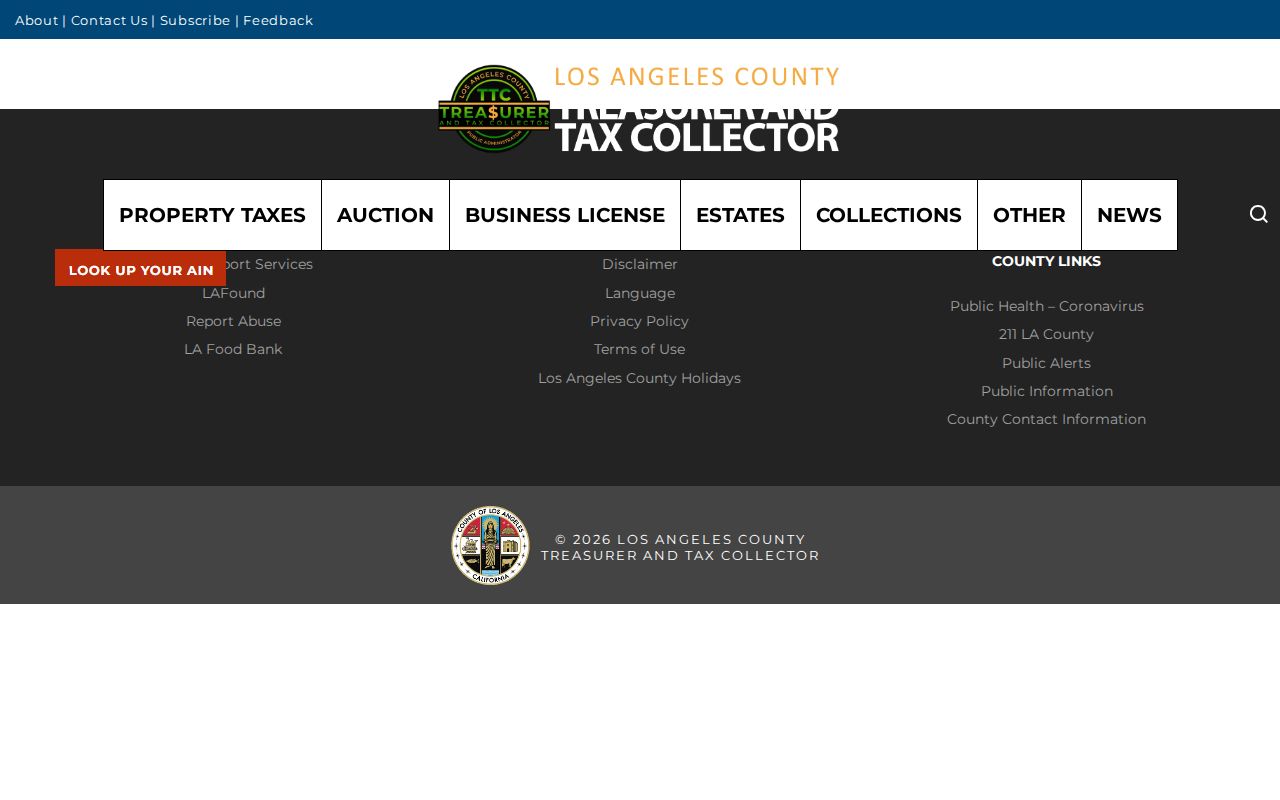Click the Treasurer and Tax Collector site title
This screenshot has width=1280, height=800.
coord(697,109)
